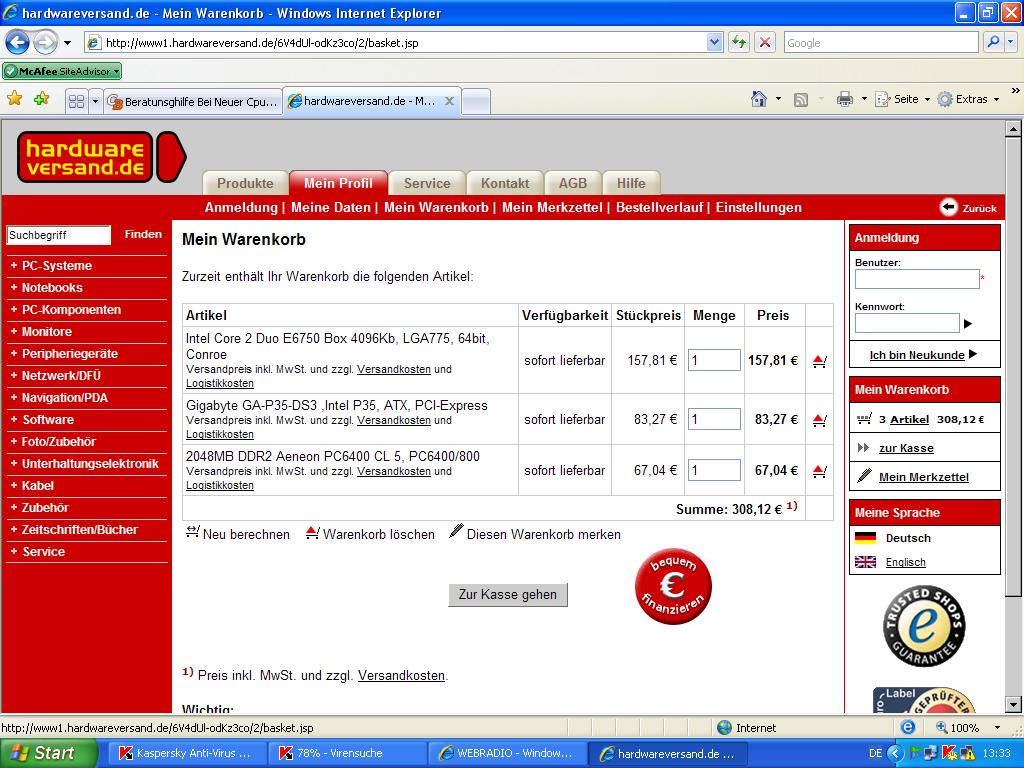The height and width of the screenshot is (768, 1024).
Task: Remove 2048MB DDR2 Aeneon from cart
Action: click(820, 471)
